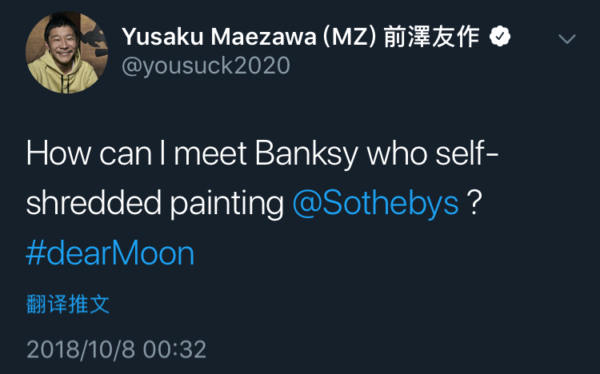600x374 pixels.
Task: Click the Japanese name 前澤友作
Action: [x=431, y=37]
